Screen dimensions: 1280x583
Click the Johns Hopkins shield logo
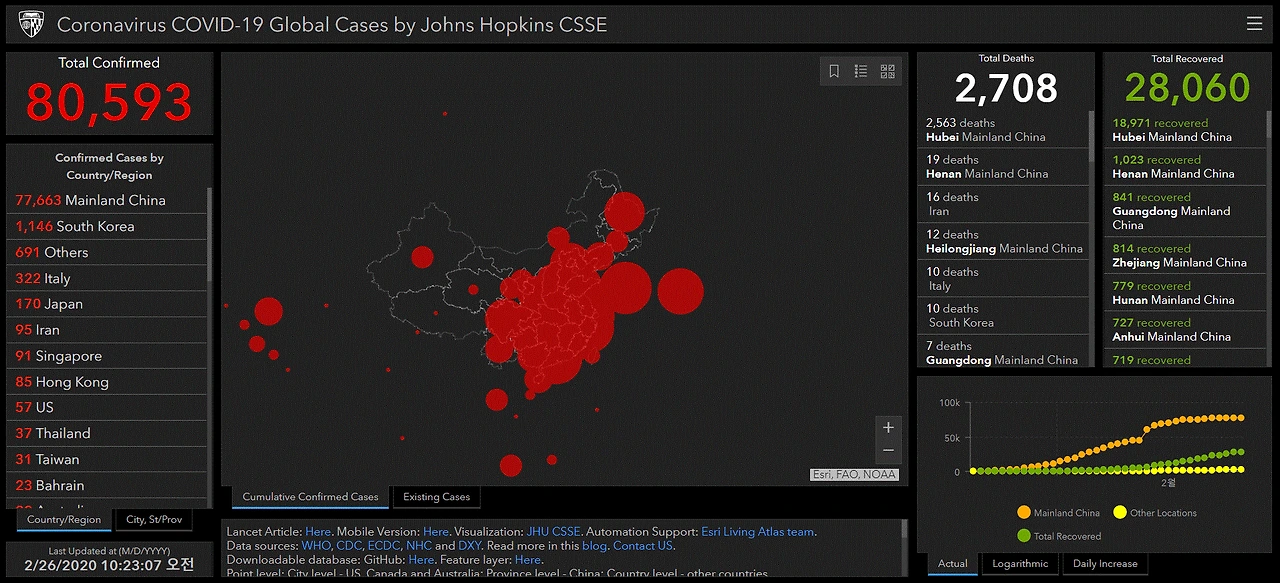click(32, 24)
